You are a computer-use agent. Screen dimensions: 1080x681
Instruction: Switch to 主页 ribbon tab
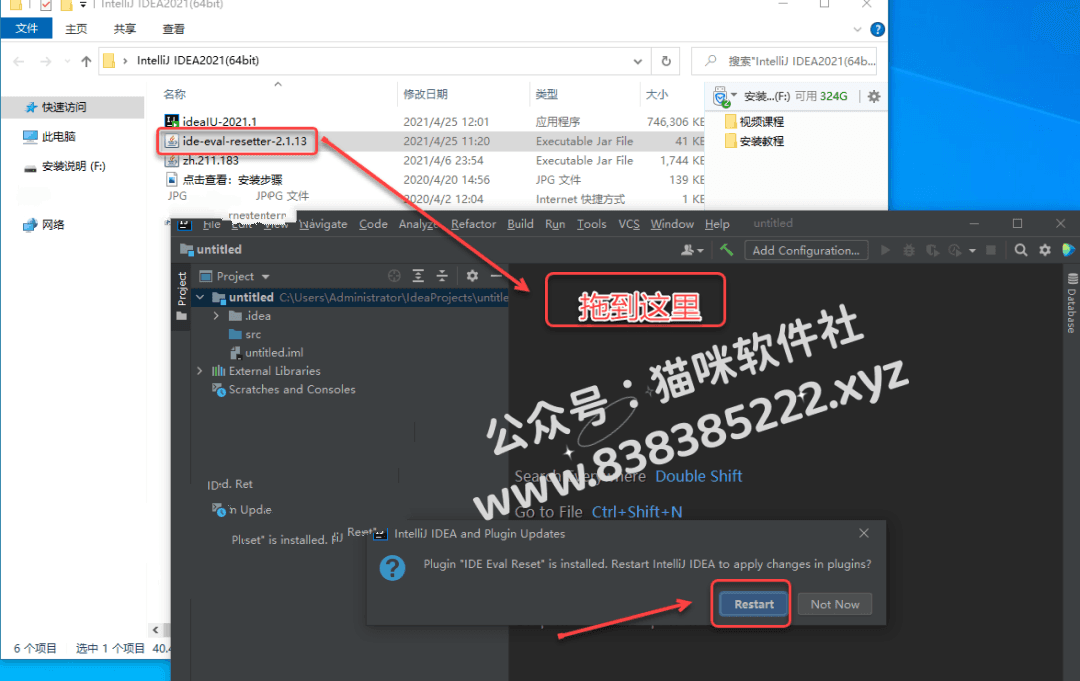point(76,29)
